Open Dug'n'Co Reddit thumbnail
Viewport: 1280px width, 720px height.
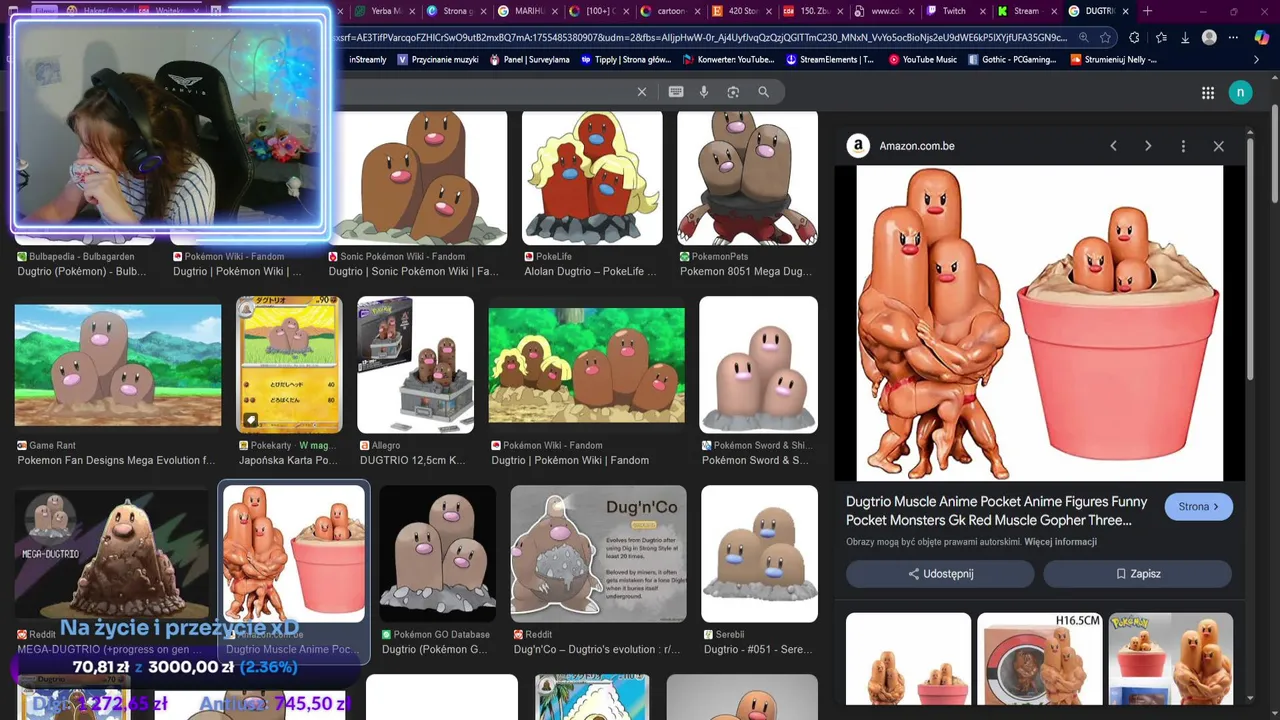point(598,554)
